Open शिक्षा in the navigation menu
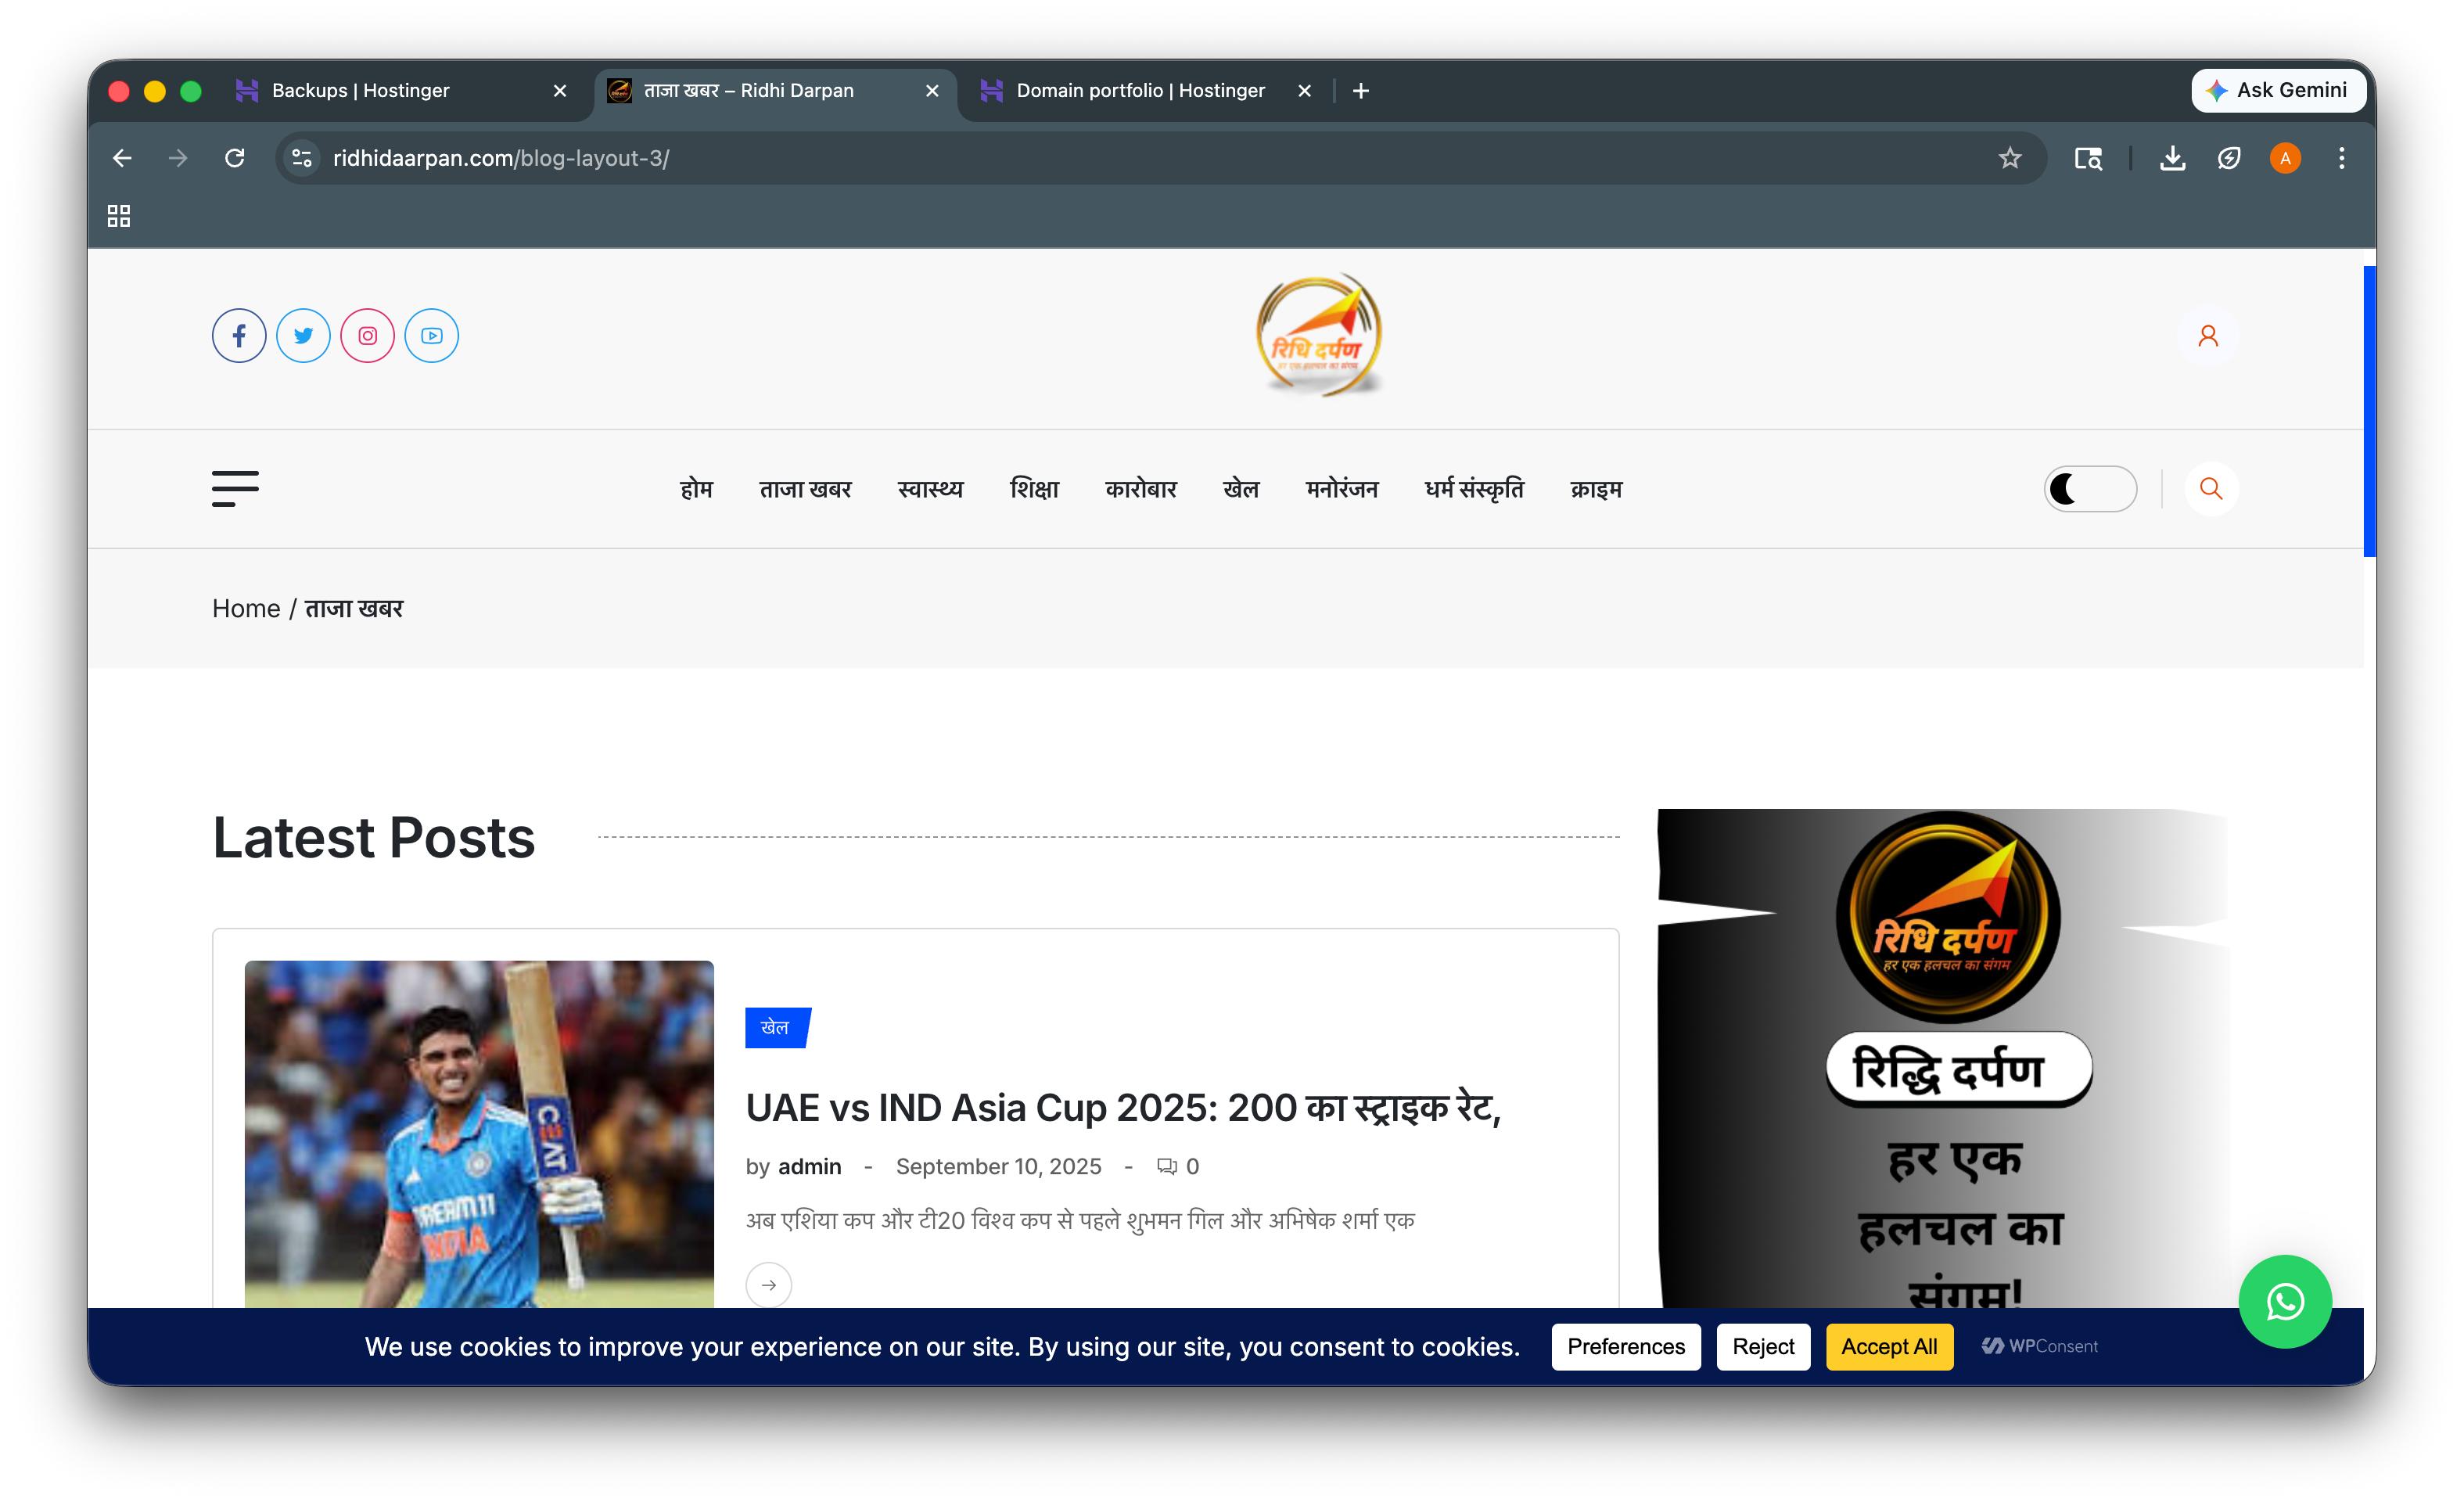Viewport: 2464px width, 1502px height. coord(1034,489)
